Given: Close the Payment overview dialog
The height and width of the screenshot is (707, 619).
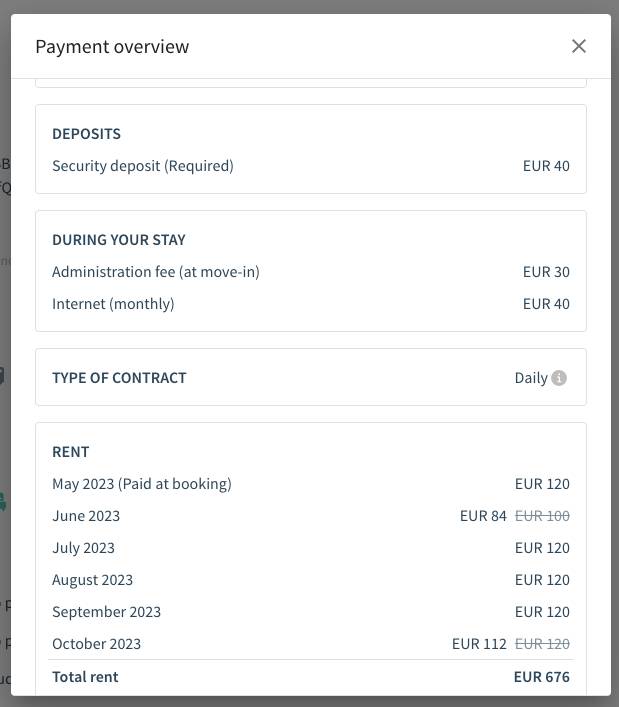Looking at the screenshot, I should click(578, 46).
